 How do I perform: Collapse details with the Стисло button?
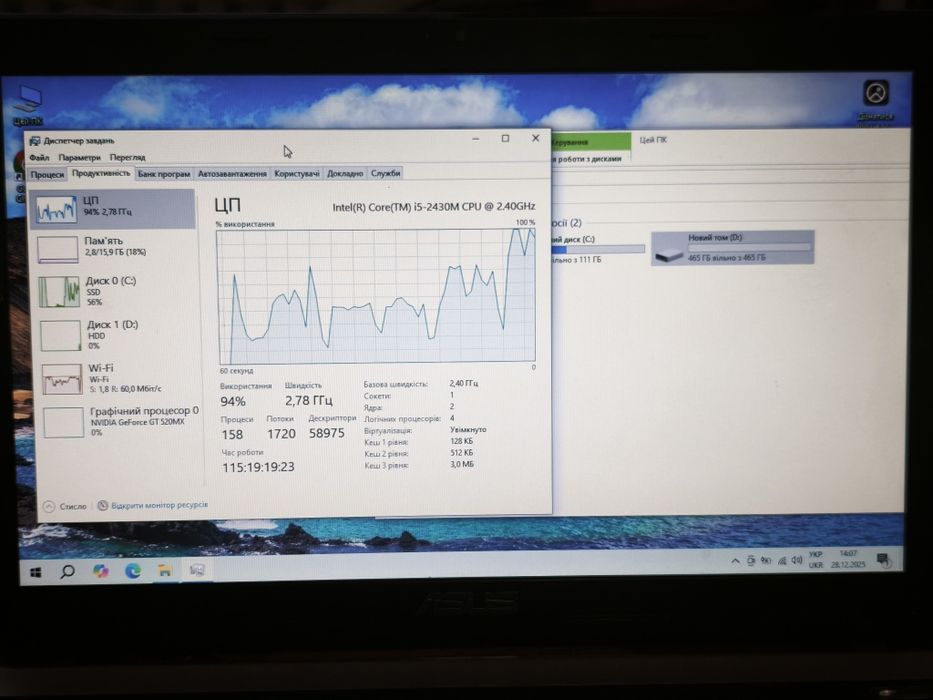pyautogui.click(x=65, y=506)
